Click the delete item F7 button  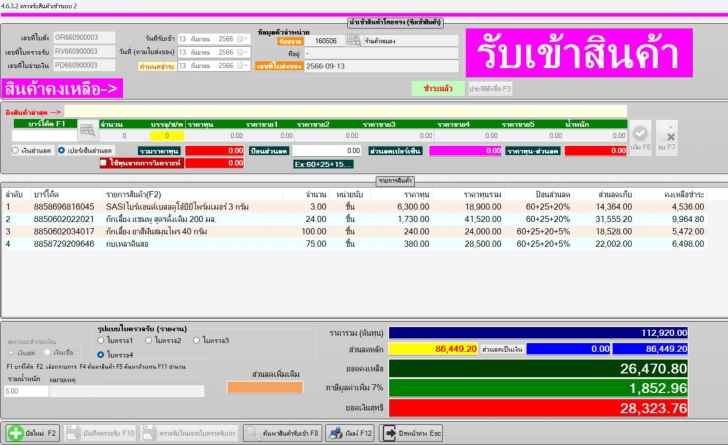click(667, 138)
